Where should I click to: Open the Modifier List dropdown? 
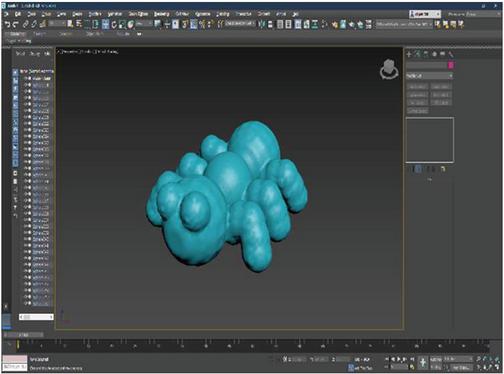(430, 76)
